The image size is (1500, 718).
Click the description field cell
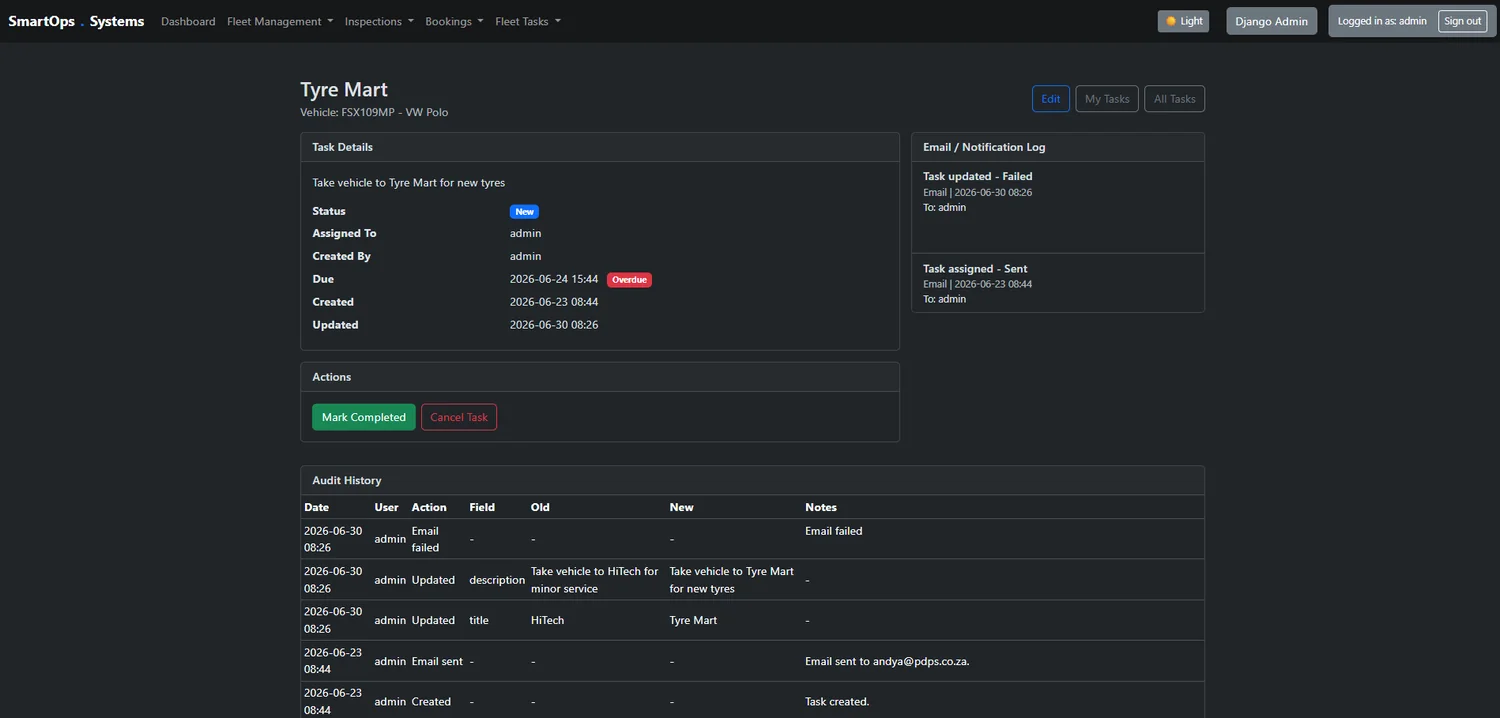497,580
